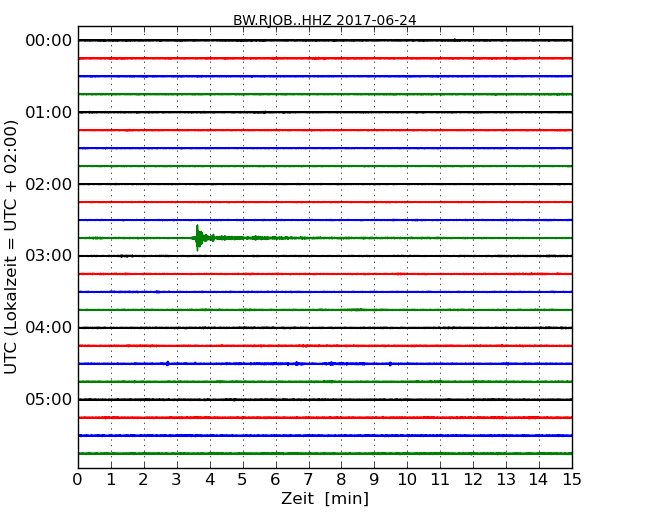The image size is (650, 520).
Task: Click x-axis tick label 10
Action: [x=407, y=480]
